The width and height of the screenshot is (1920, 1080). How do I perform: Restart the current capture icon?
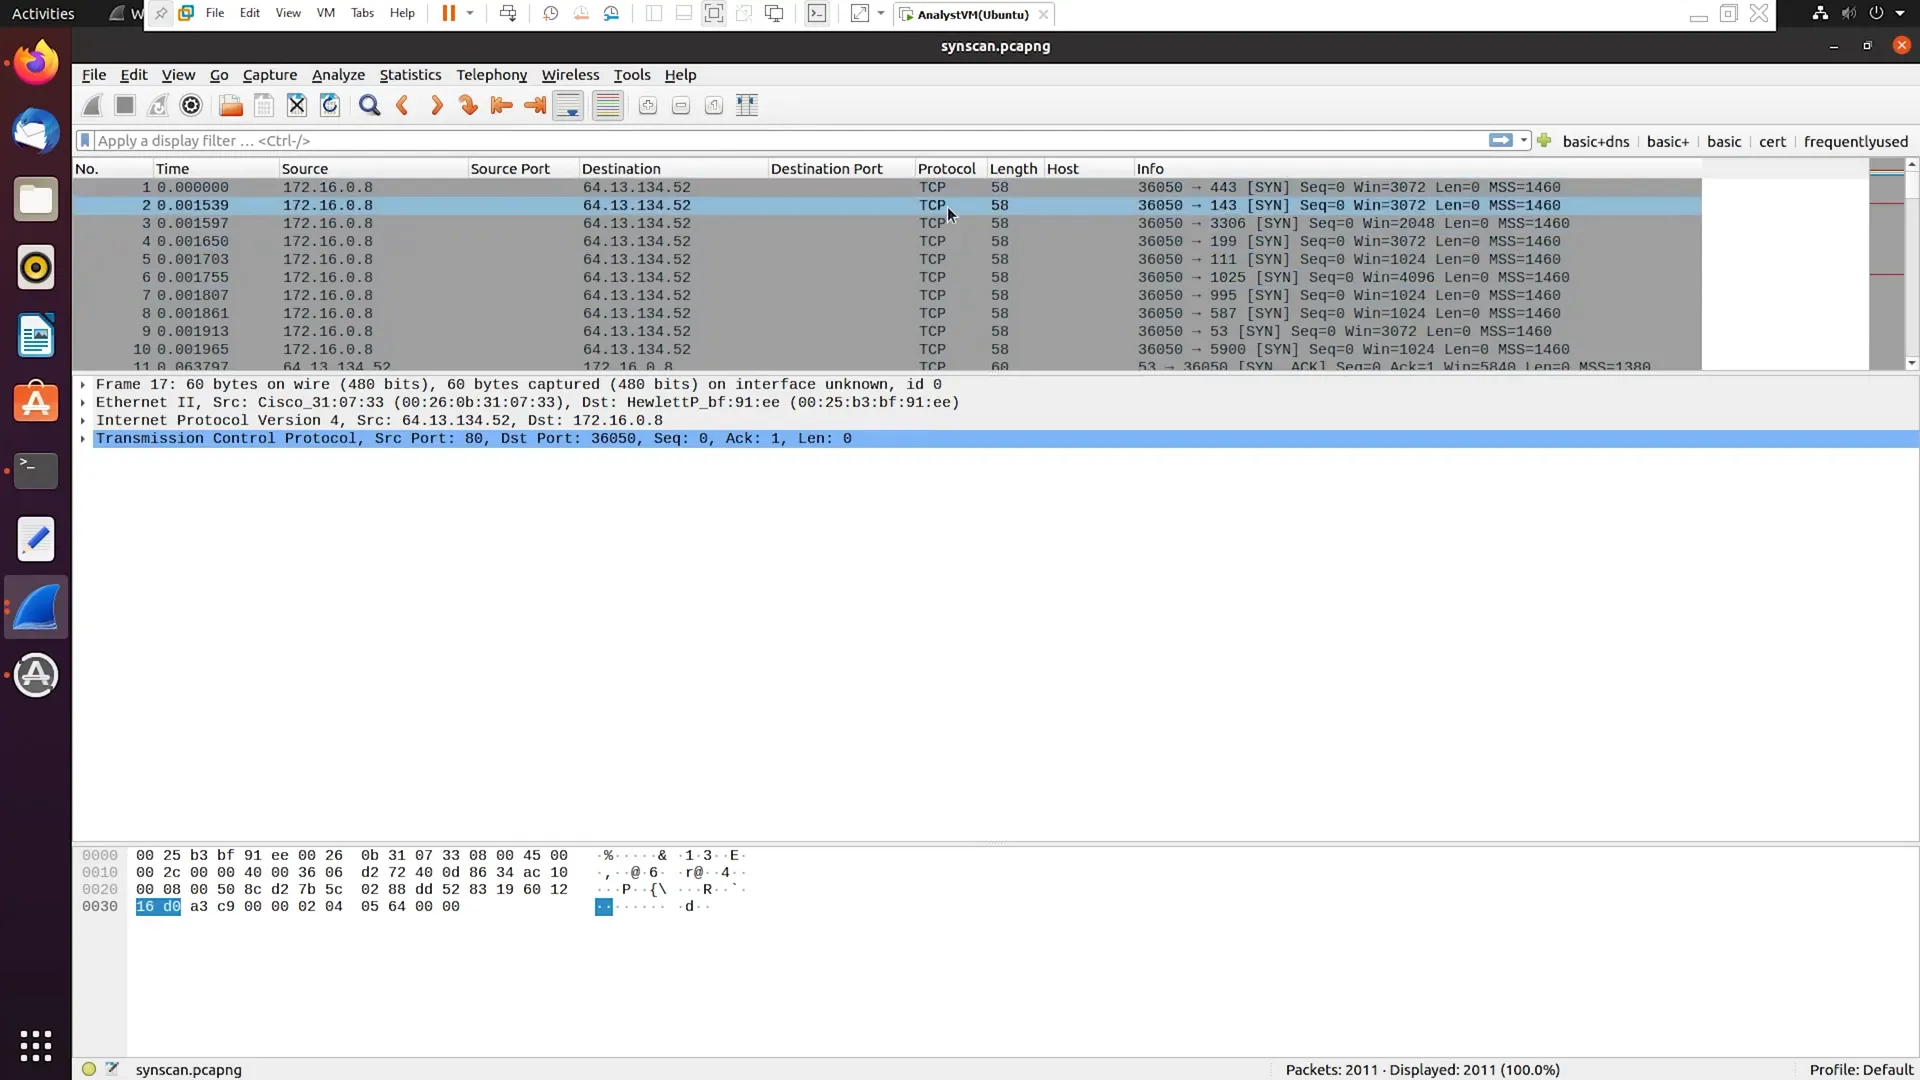click(x=158, y=105)
